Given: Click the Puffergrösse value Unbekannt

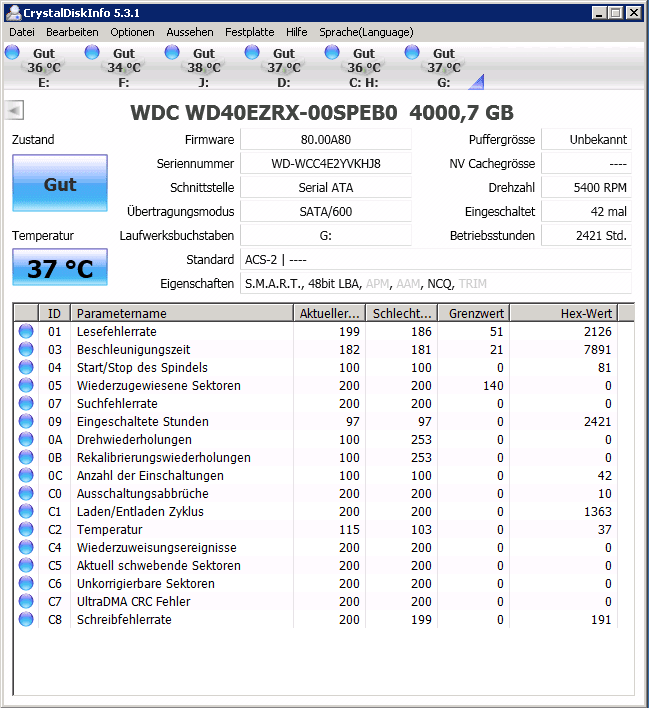Looking at the screenshot, I should tap(586, 140).
